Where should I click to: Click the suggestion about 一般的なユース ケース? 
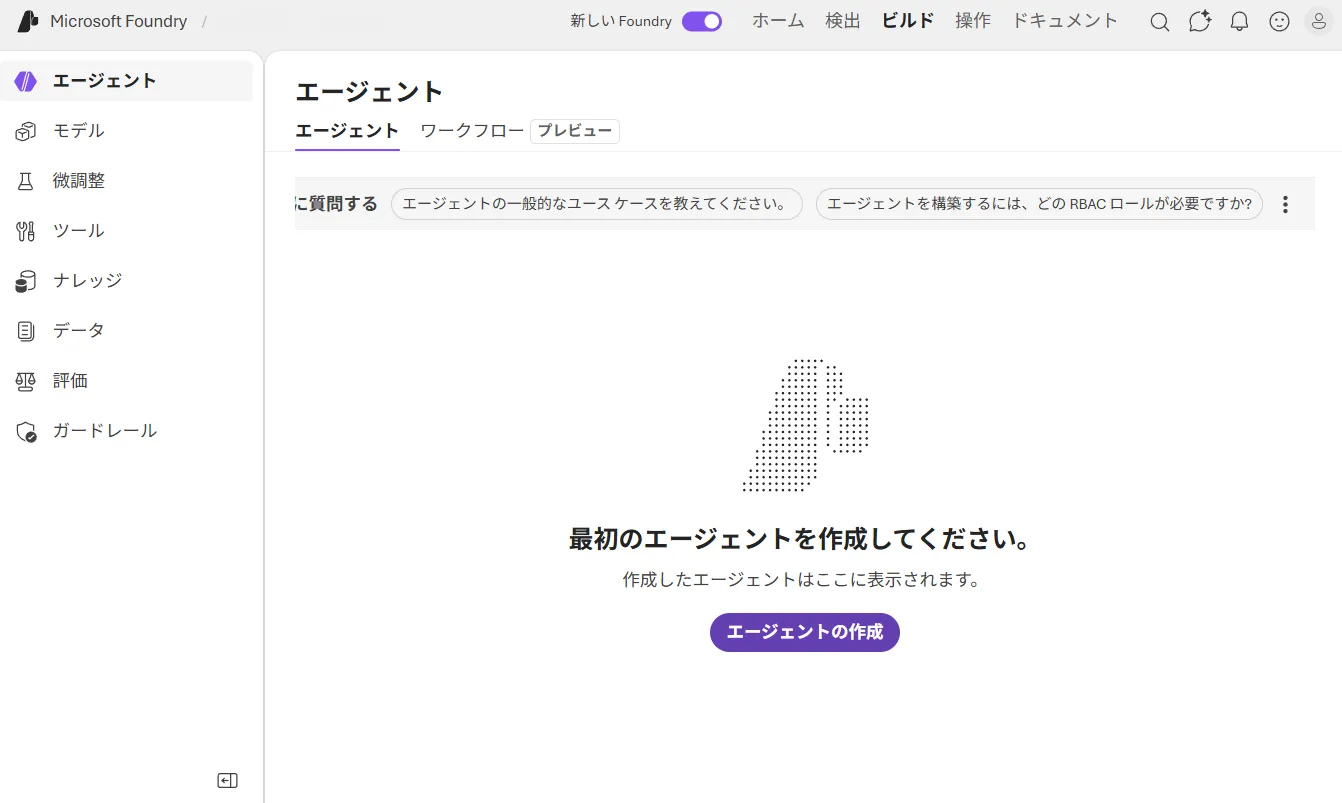(x=597, y=204)
